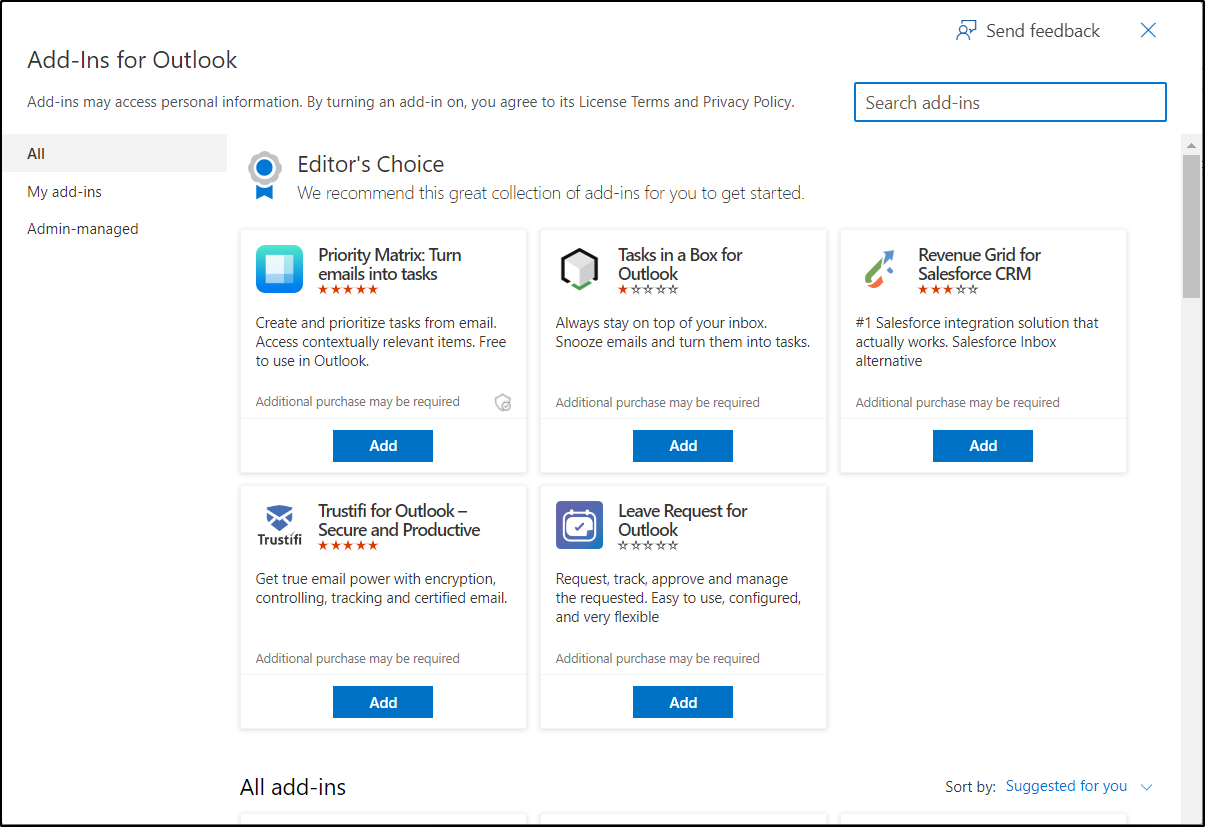Click the Send feedback person icon
This screenshot has height=827, width=1205.
[966, 31]
